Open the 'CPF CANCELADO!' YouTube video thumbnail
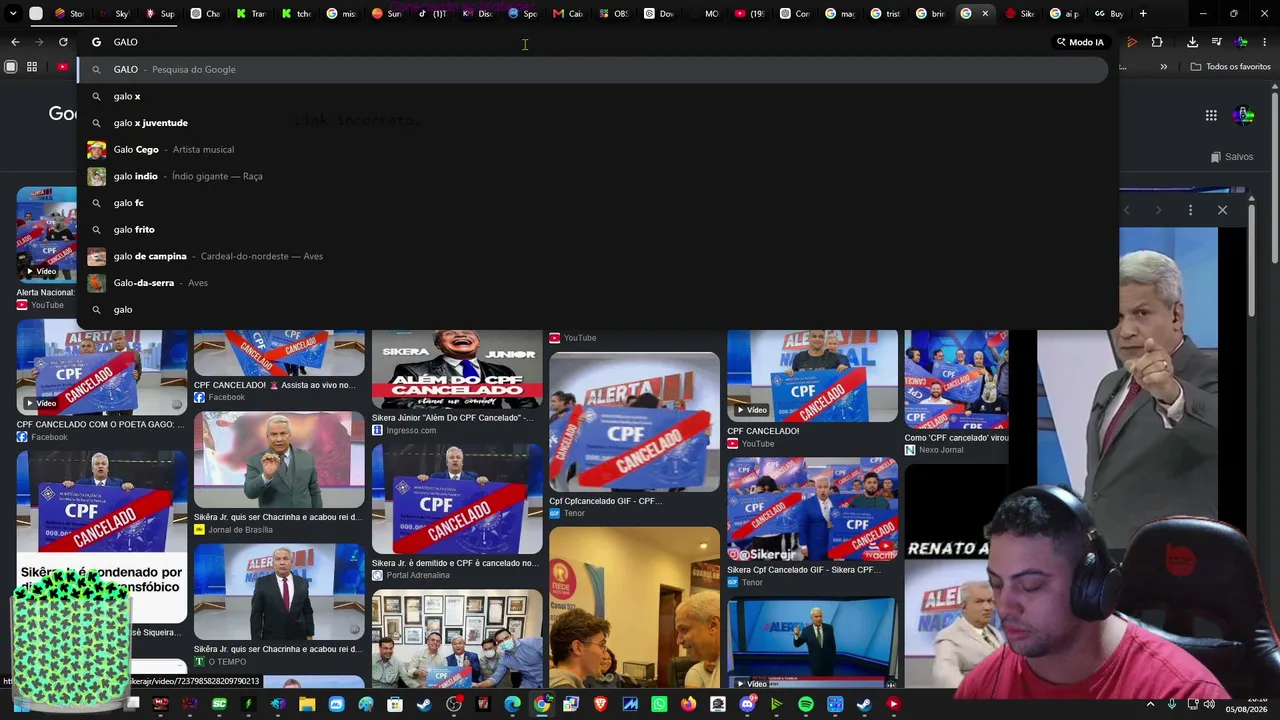This screenshot has height=720, width=1280. pyautogui.click(x=812, y=376)
